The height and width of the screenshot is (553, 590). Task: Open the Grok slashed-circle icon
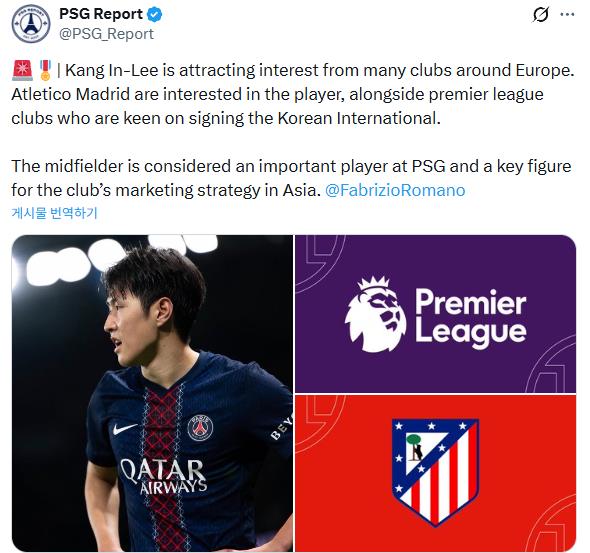coord(540,15)
